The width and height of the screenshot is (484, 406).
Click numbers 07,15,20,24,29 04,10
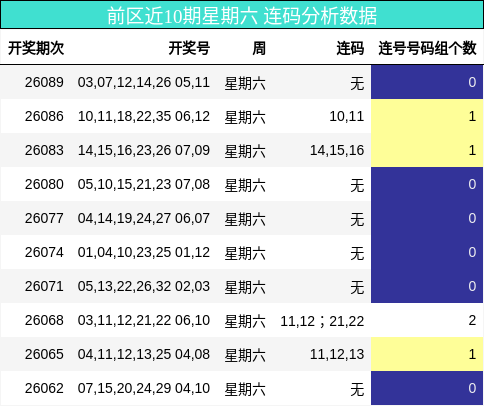pyautogui.click(x=144, y=388)
